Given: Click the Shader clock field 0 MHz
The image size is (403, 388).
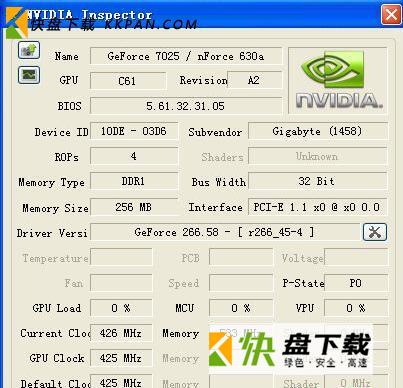Looking at the screenshot, I should pyautogui.click(x=356, y=382).
